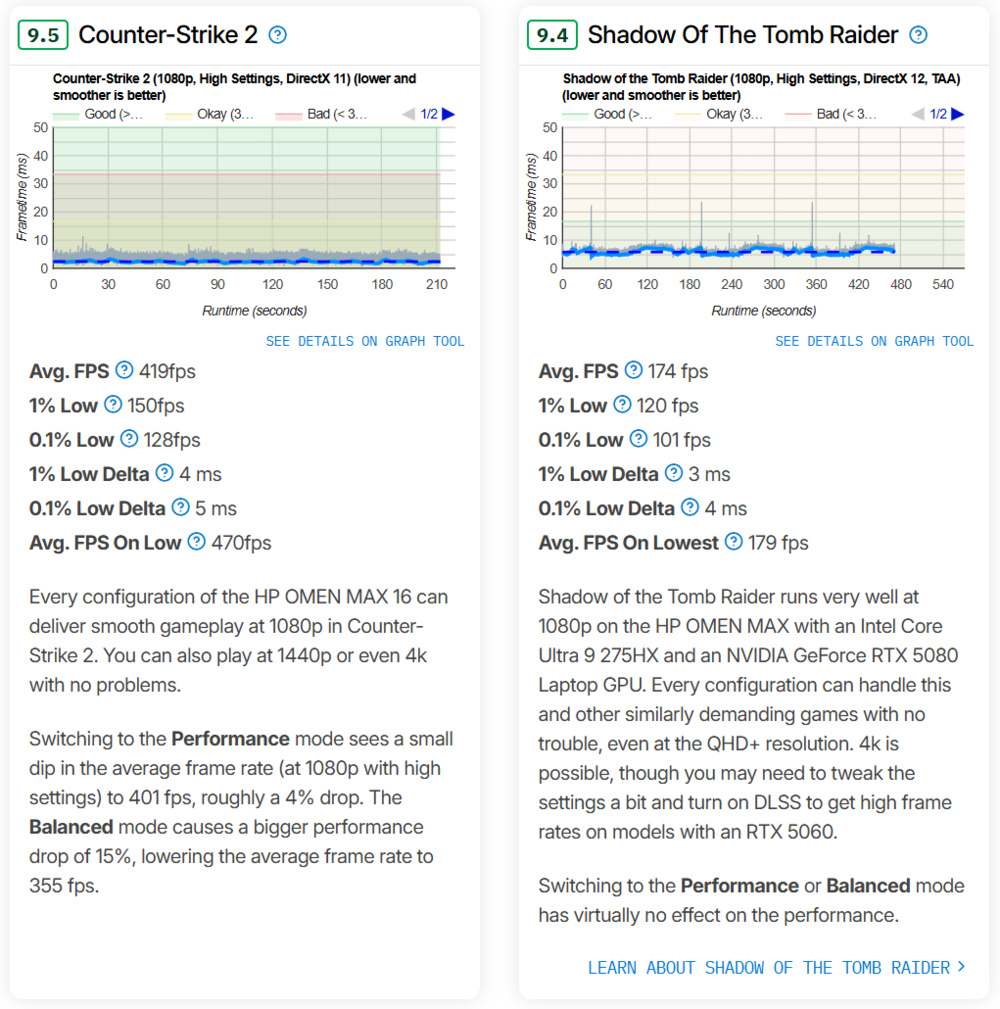This screenshot has width=1000, height=1009.
Task: Open See Details On Graph Tool for Counter-Strike 2
Action: [365, 341]
